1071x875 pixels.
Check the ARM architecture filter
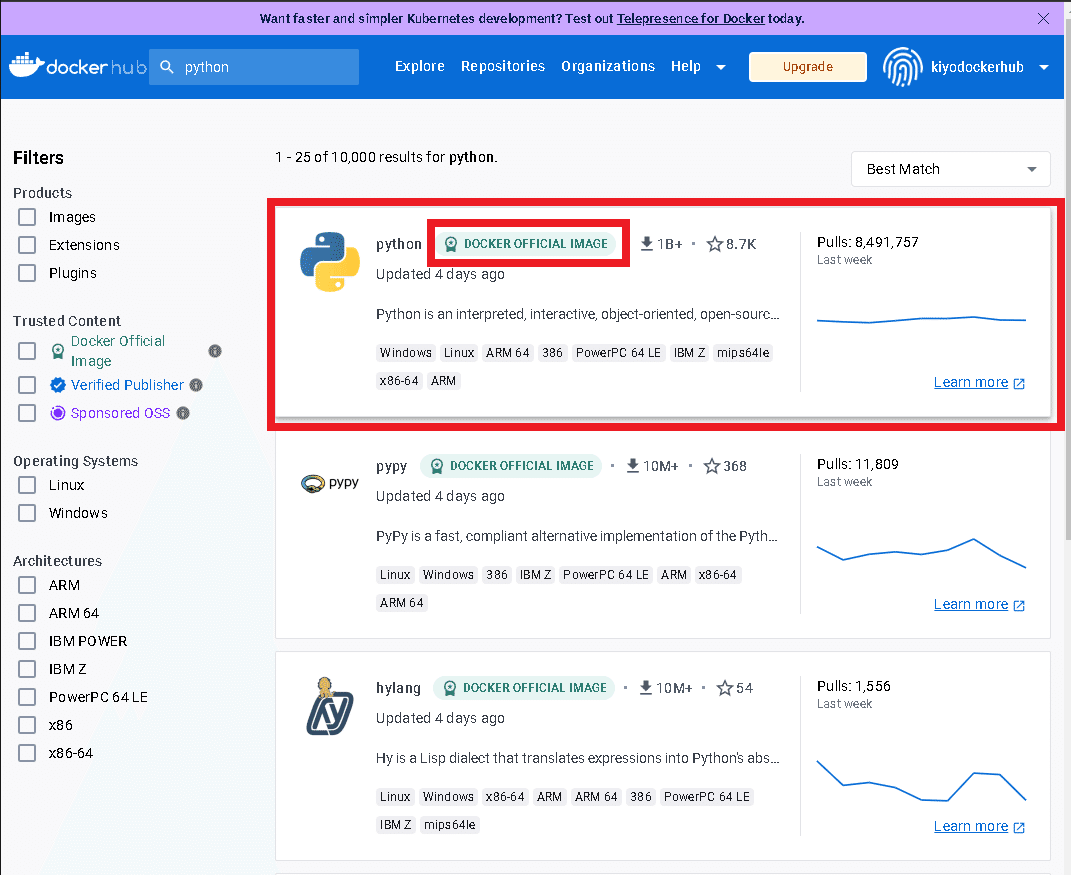point(27,585)
